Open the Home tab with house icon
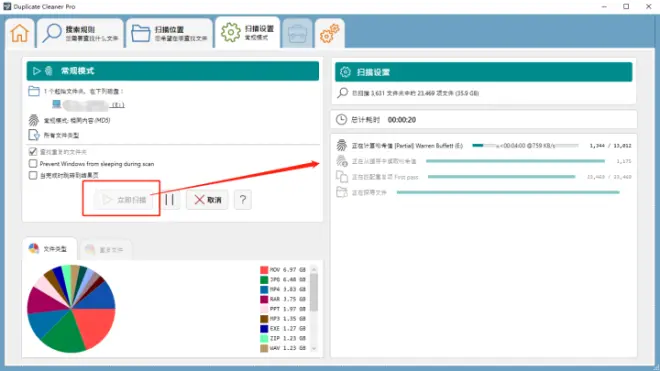 (20, 33)
